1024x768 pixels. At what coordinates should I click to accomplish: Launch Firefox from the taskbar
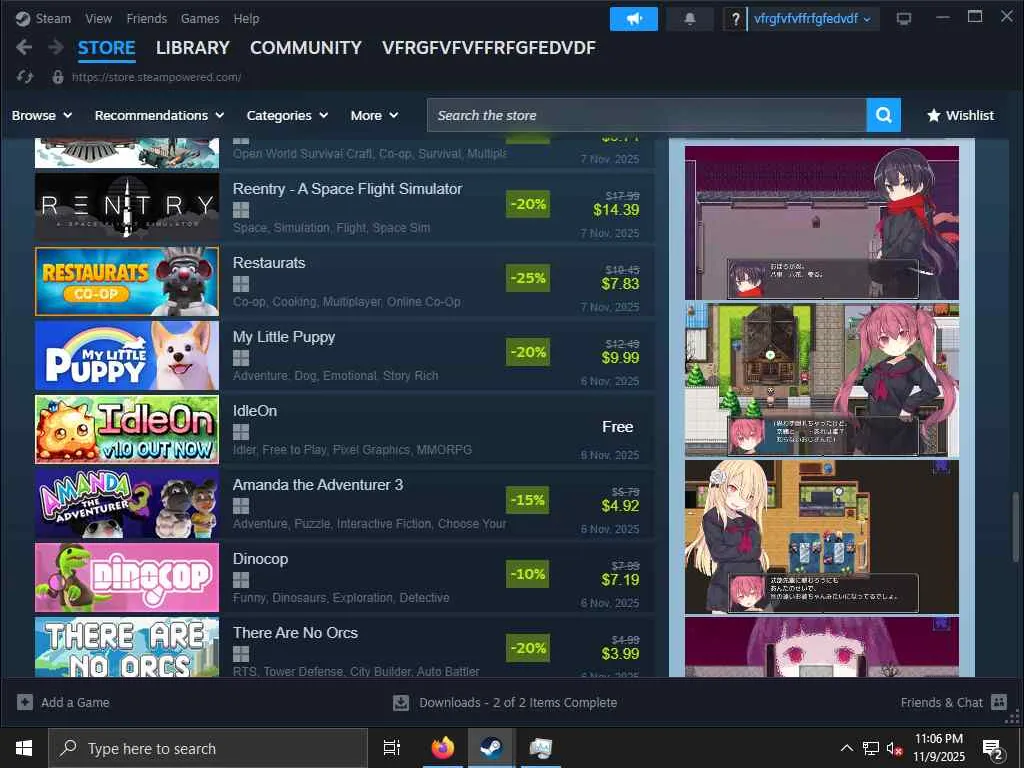coord(442,748)
